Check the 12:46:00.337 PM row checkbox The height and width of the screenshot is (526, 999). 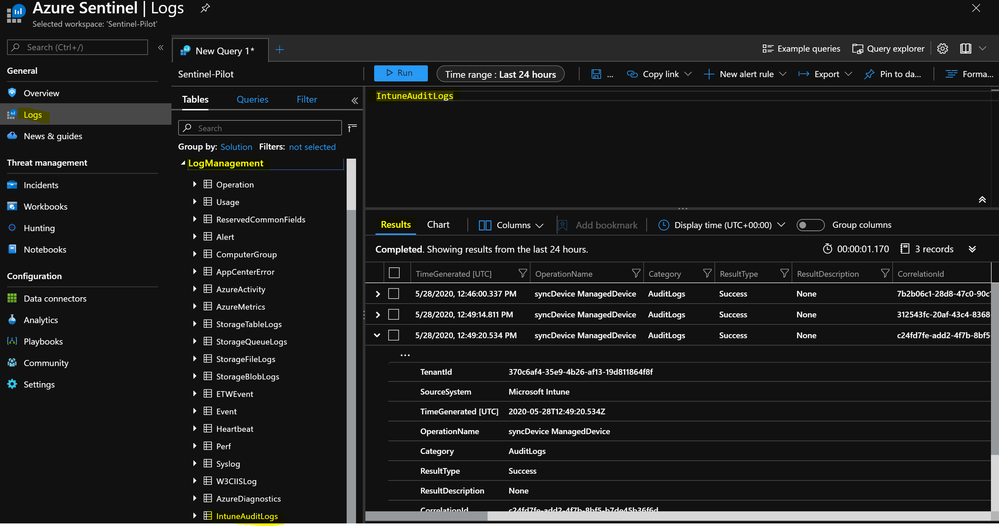click(x=394, y=294)
